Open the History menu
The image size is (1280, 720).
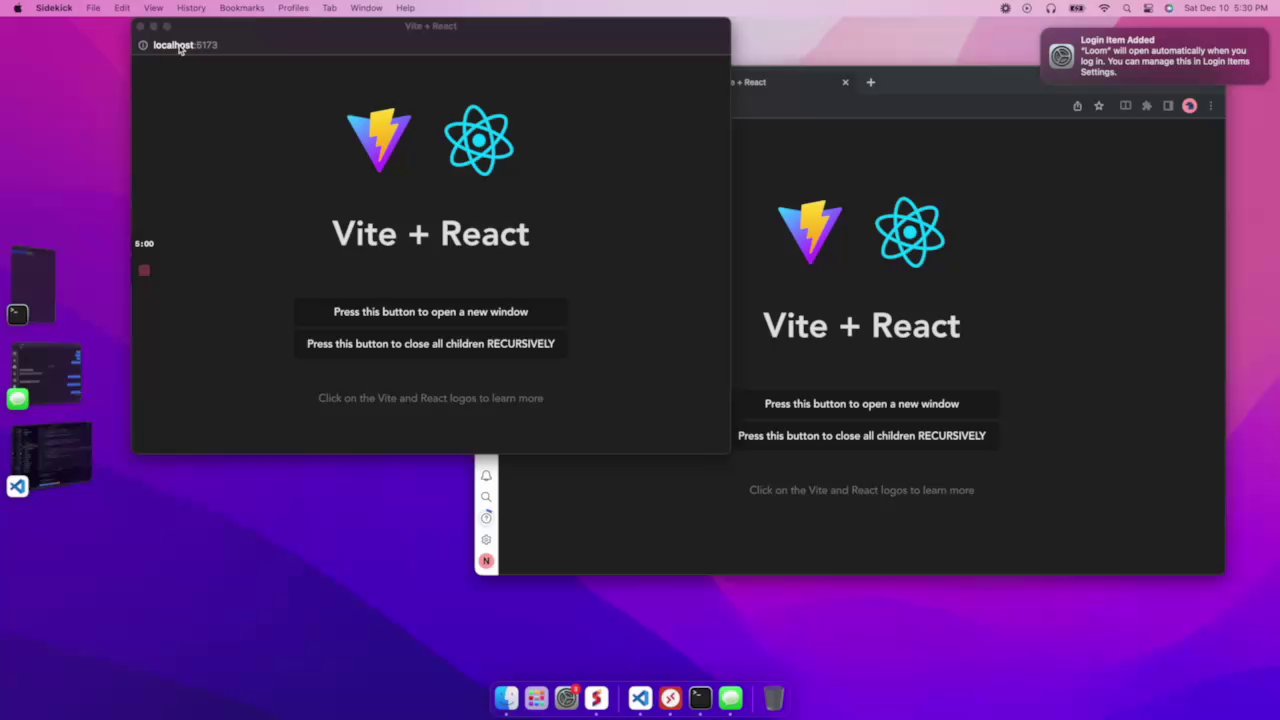point(191,8)
